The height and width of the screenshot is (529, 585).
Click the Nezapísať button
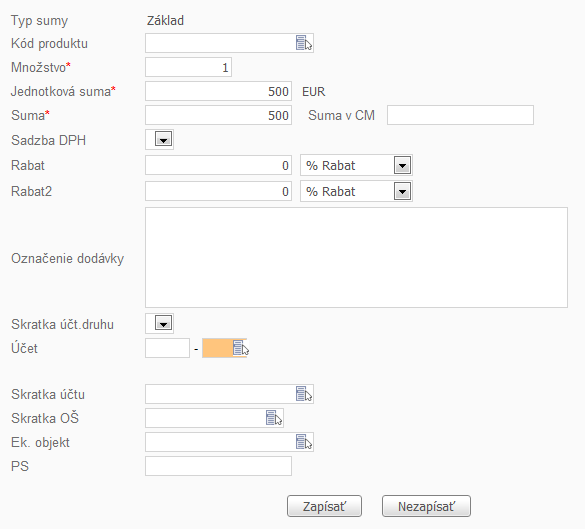pyautogui.click(x=426, y=506)
